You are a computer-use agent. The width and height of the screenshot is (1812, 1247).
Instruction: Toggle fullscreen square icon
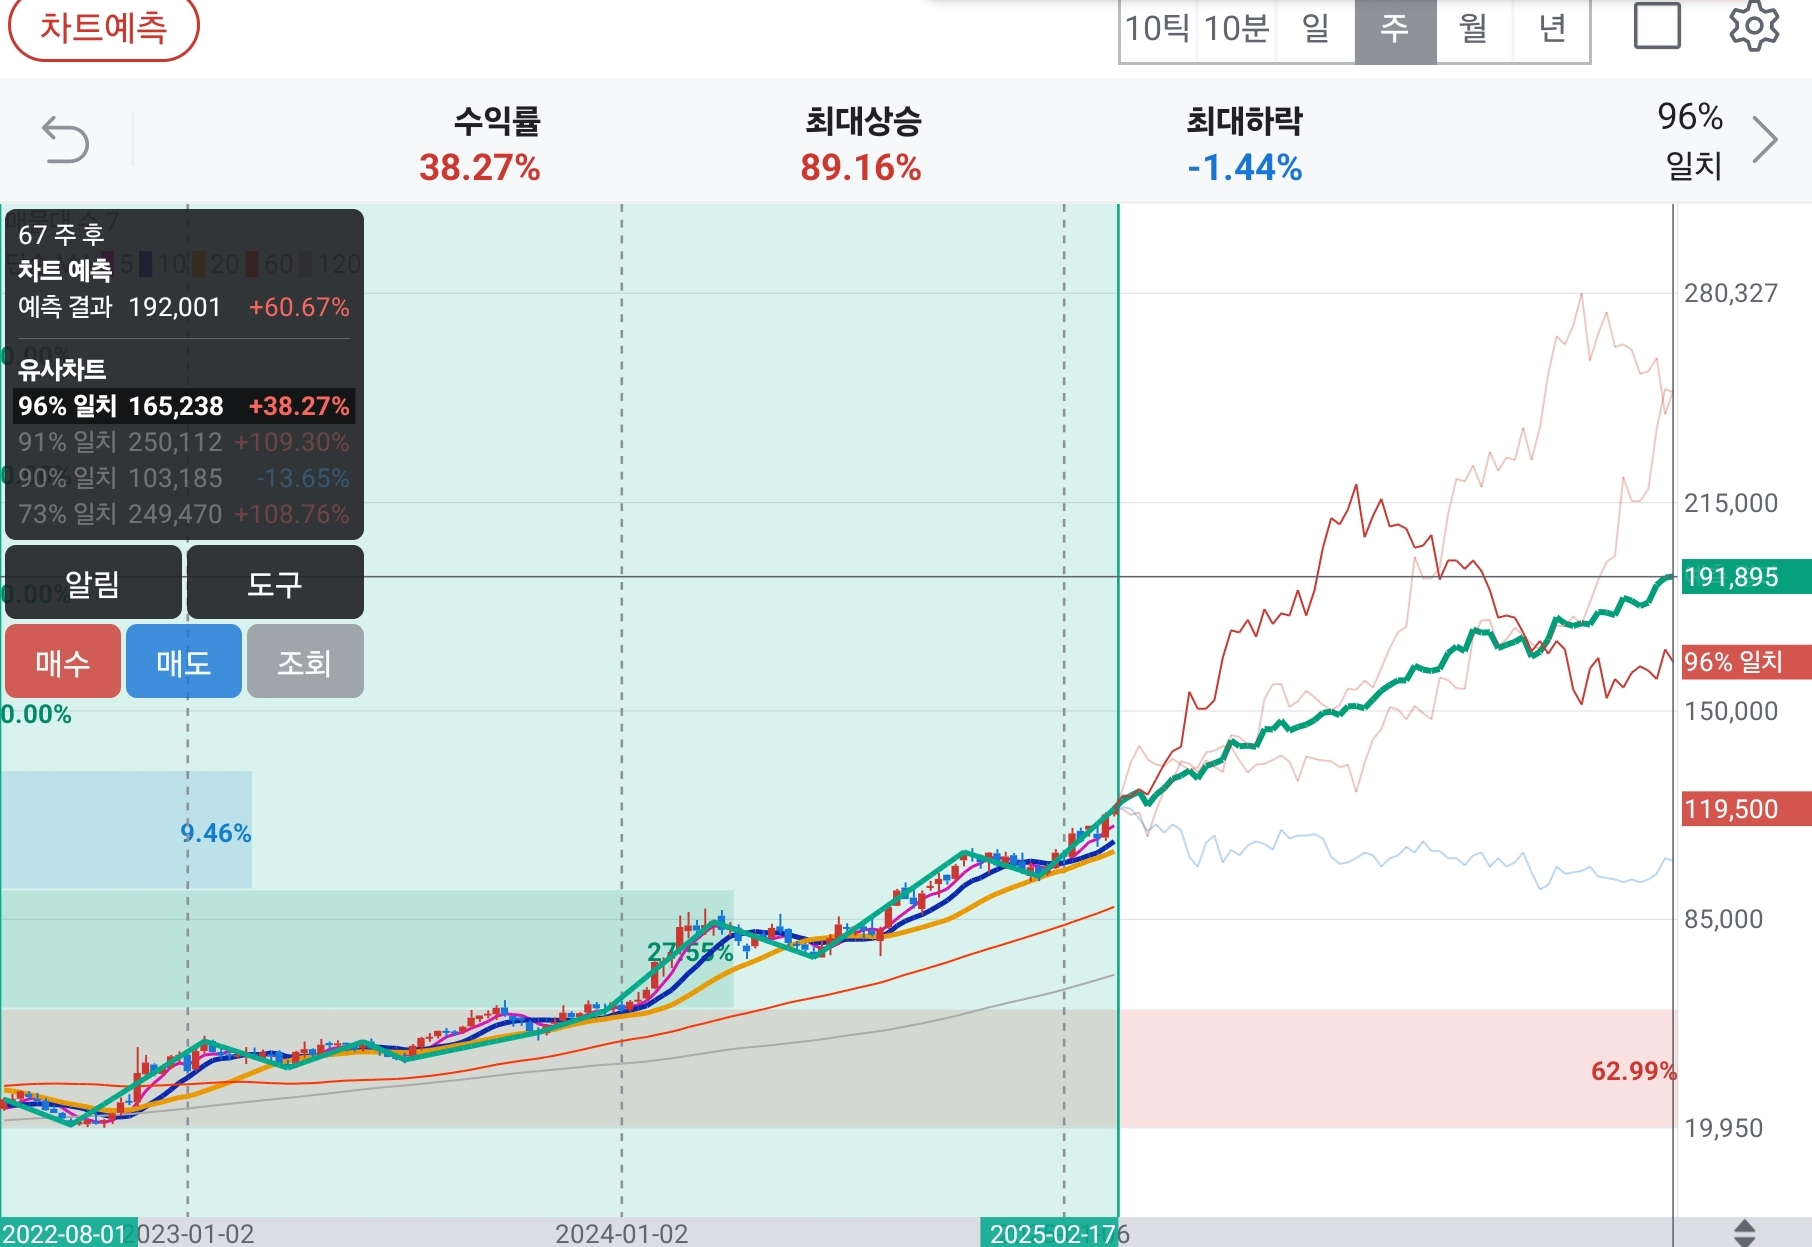1657,25
